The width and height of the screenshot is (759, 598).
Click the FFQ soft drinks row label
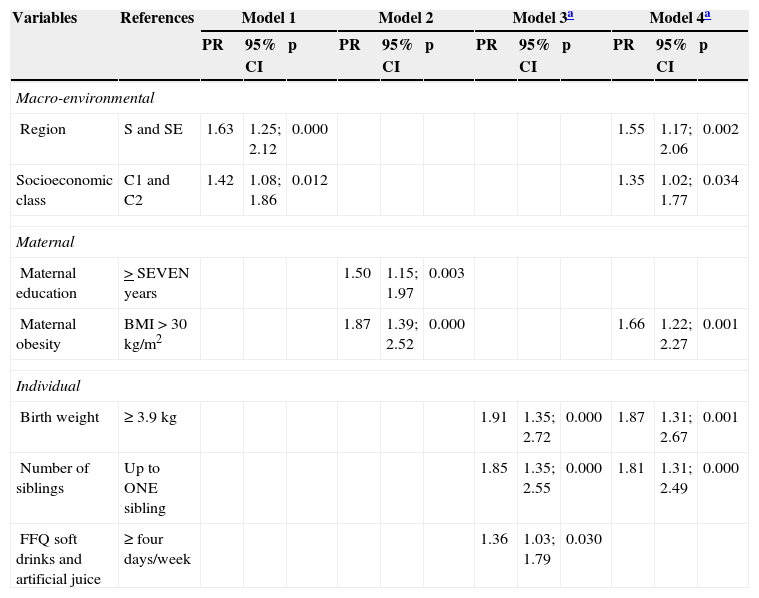[x=58, y=559]
